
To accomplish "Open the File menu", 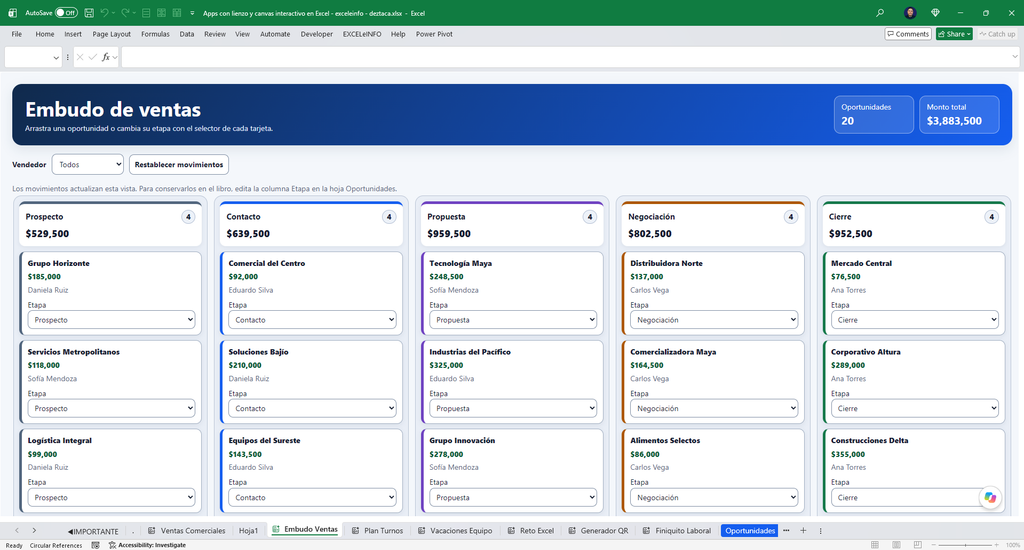I will (16, 34).
